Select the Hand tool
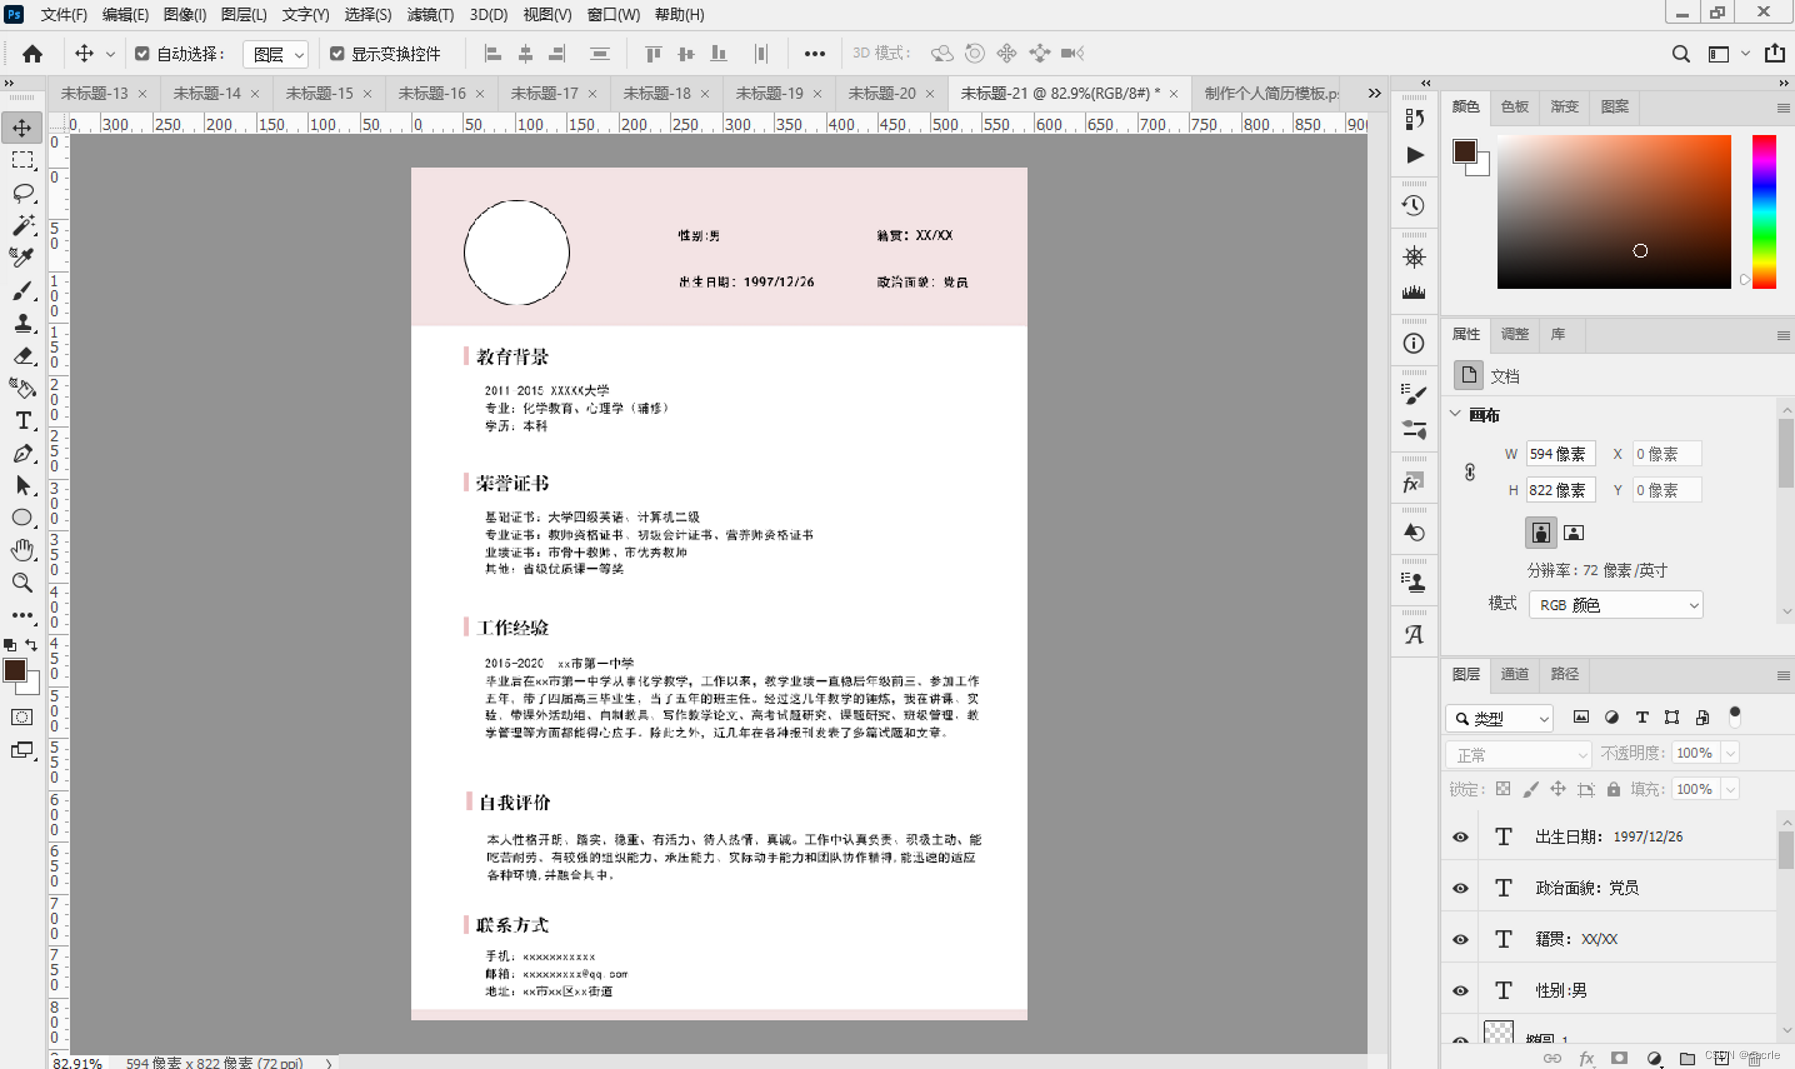The height and width of the screenshot is (1069, 1795). 22,550
